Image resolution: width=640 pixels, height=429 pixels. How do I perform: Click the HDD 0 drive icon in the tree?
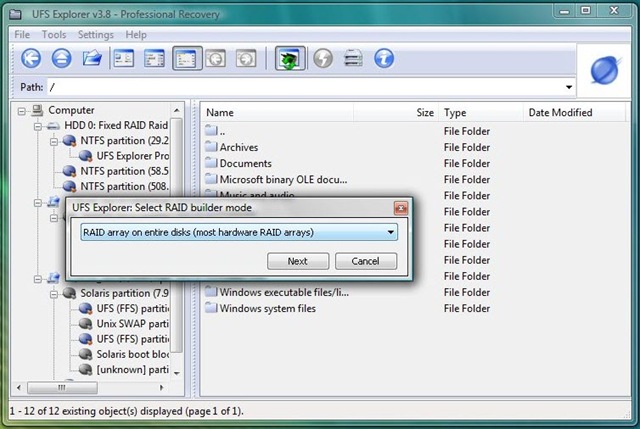tap(53, 126)
